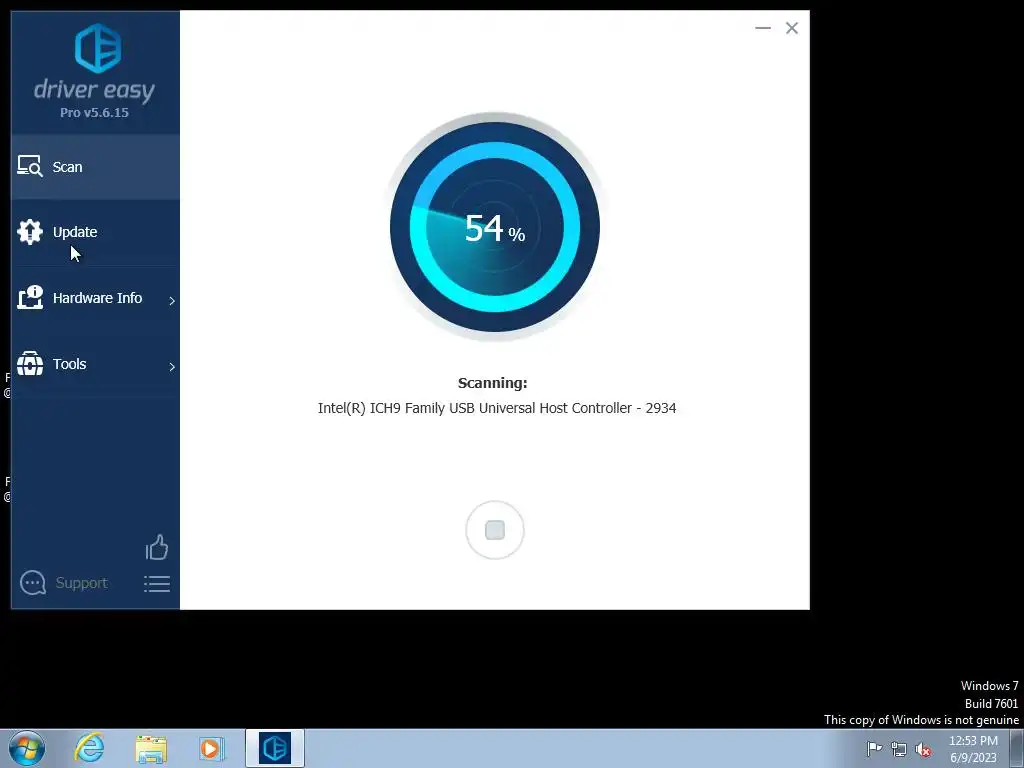Click the Support chat bubble icon
This screenshot has height=768, width=1024.
(x=32, y=583)
